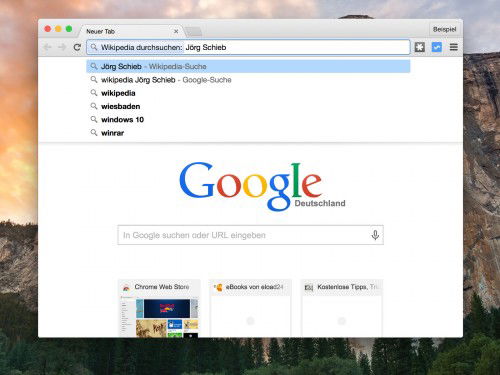Open the Kostenlose Tipps tile
The image size is (500, 375).
point(342,308)
